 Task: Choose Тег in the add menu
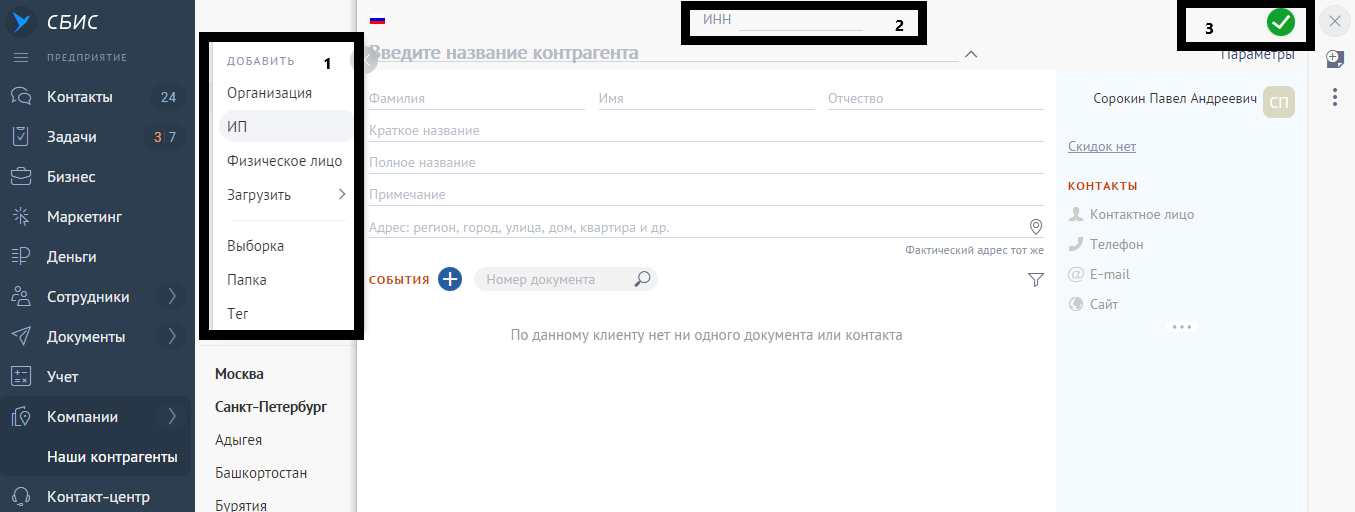[238, 314]
